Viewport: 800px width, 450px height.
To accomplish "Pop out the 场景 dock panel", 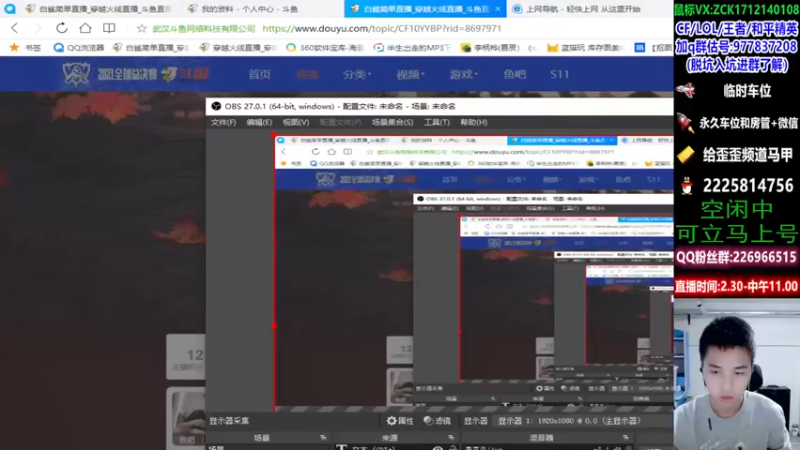I will pyautogui.click(x=323, y=437).
